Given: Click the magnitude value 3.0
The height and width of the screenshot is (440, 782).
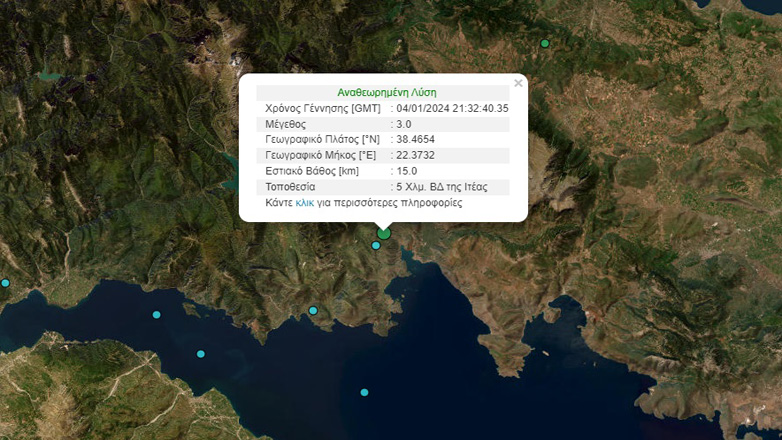Looking at the screenshot, I should tap(404, 124).
